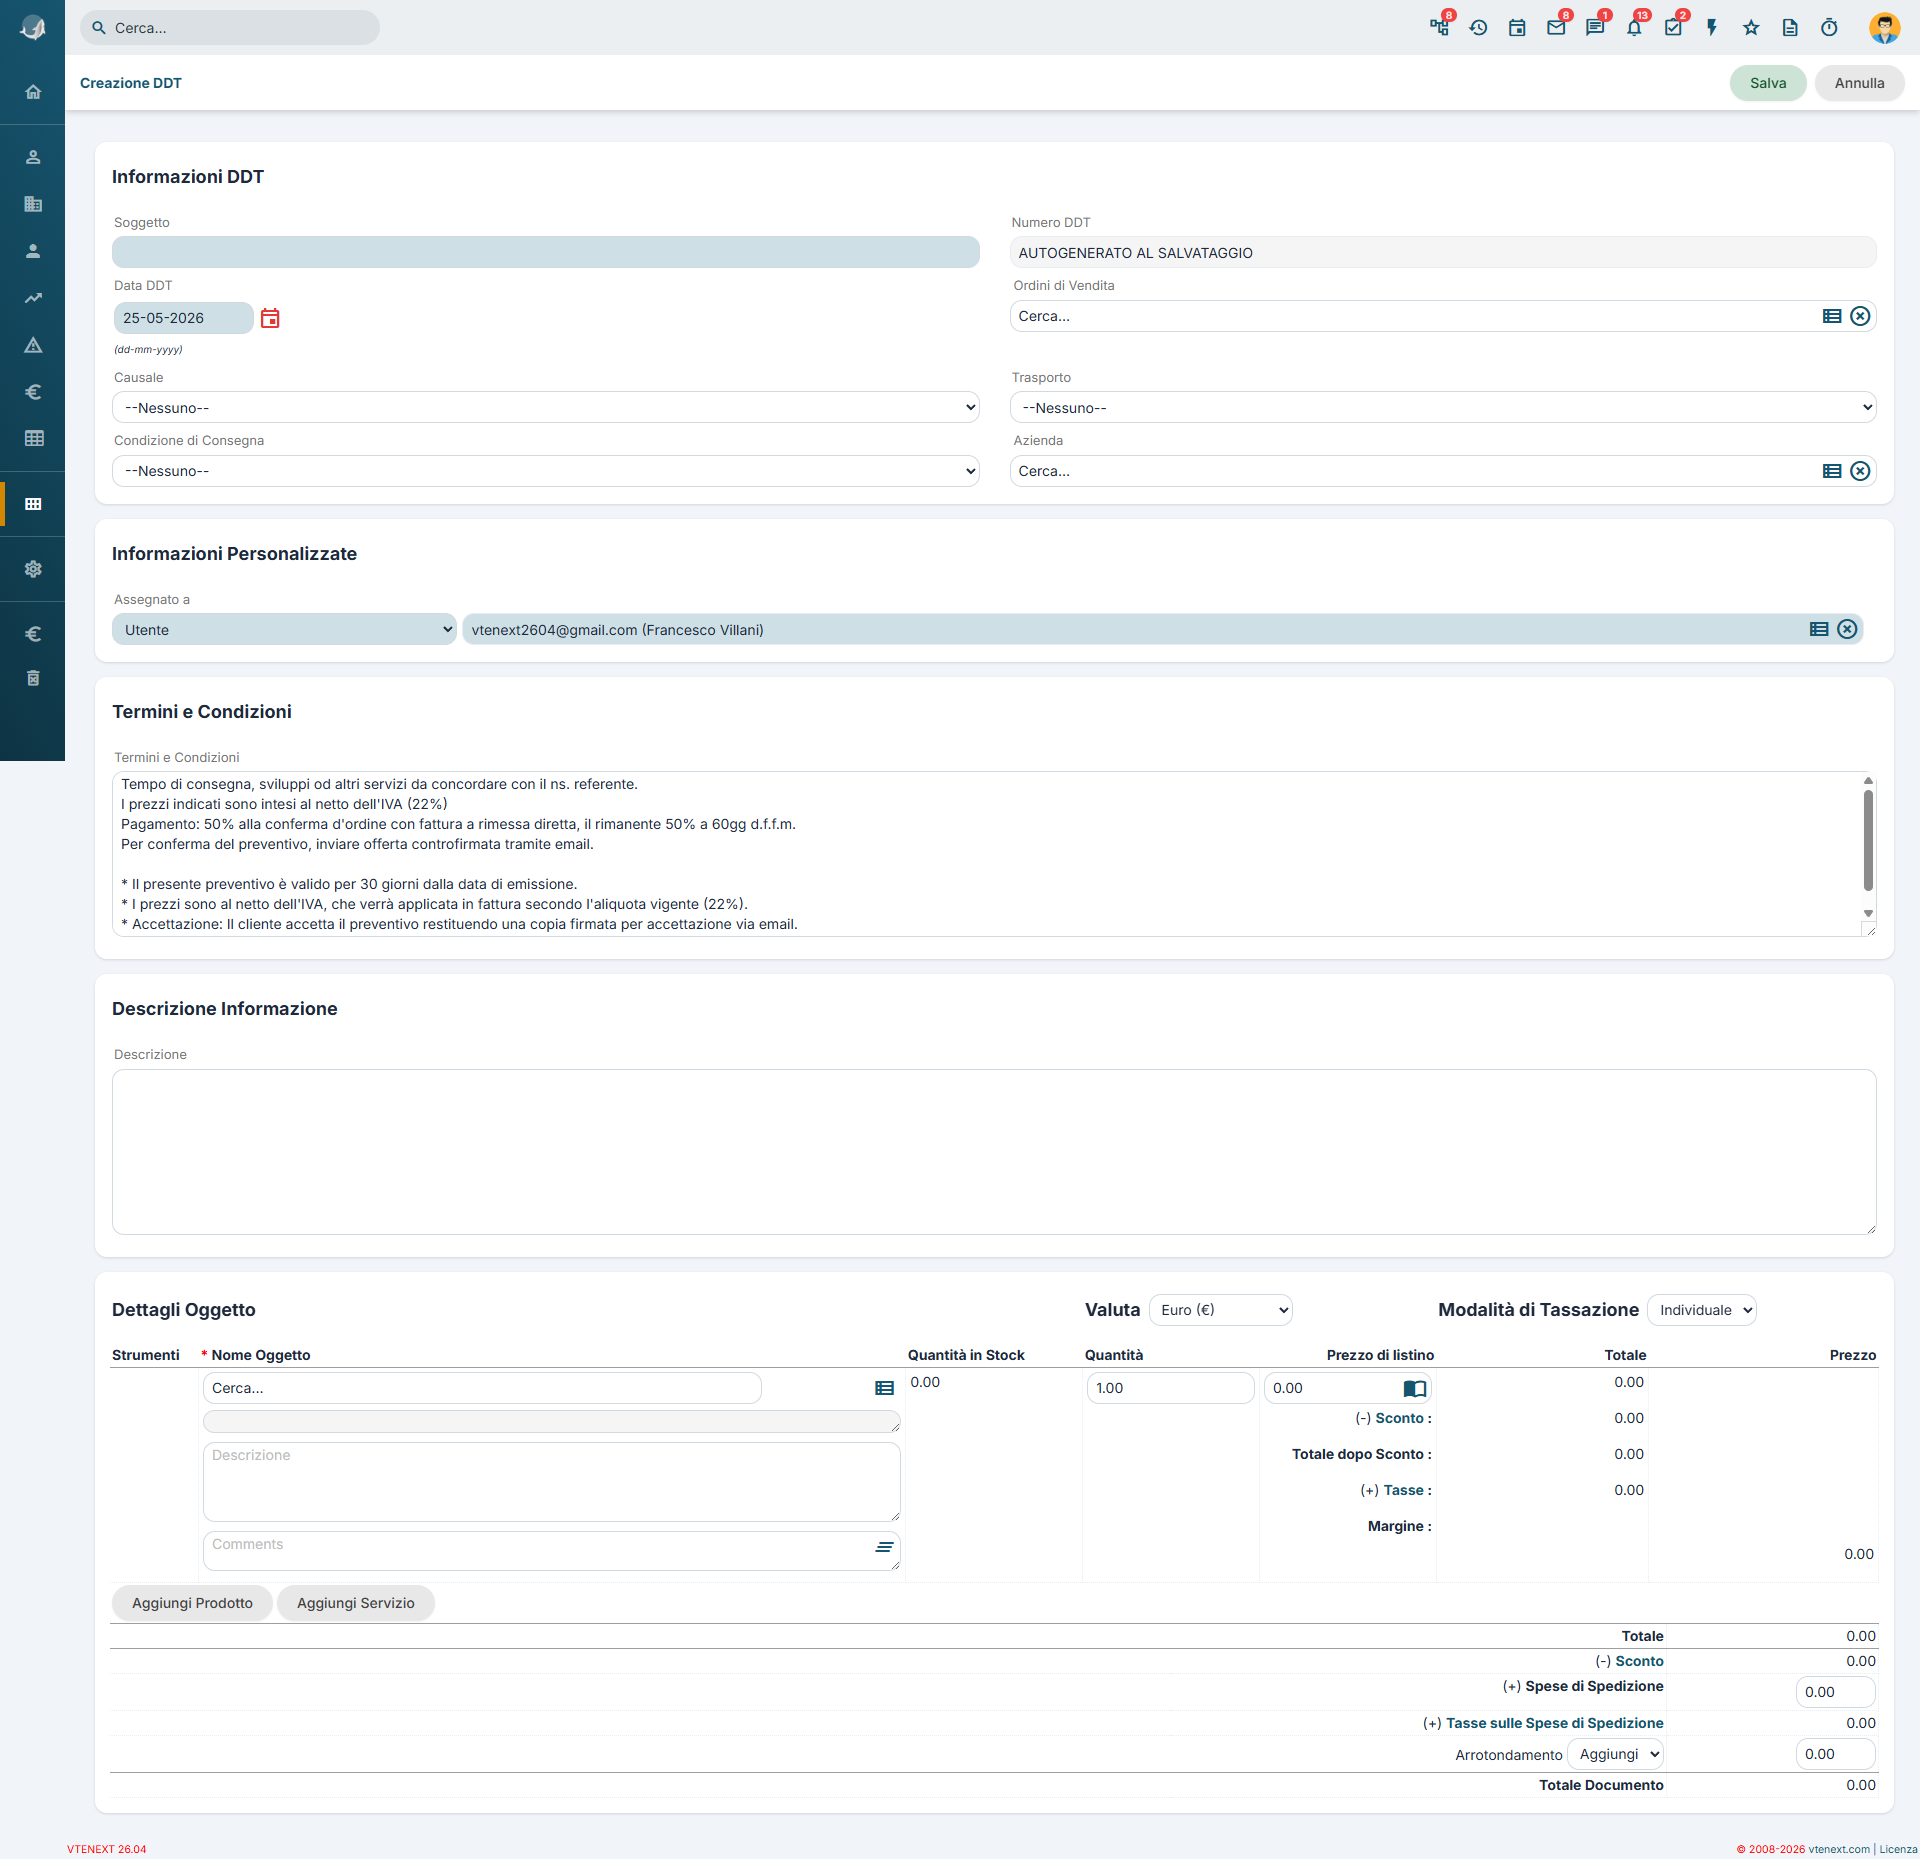Focus the Arrotondamento amount field
1920x1859 pixels.
pos(1835,1754)
